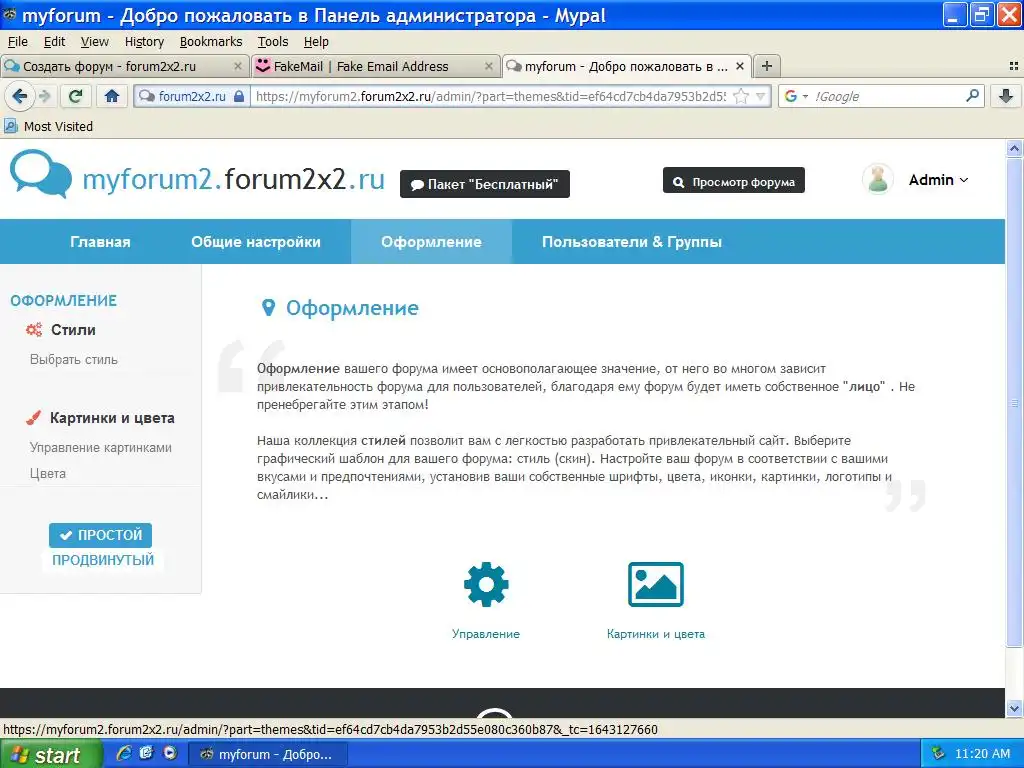Open the Most Visited bookmarks folder

pos(49,126)
